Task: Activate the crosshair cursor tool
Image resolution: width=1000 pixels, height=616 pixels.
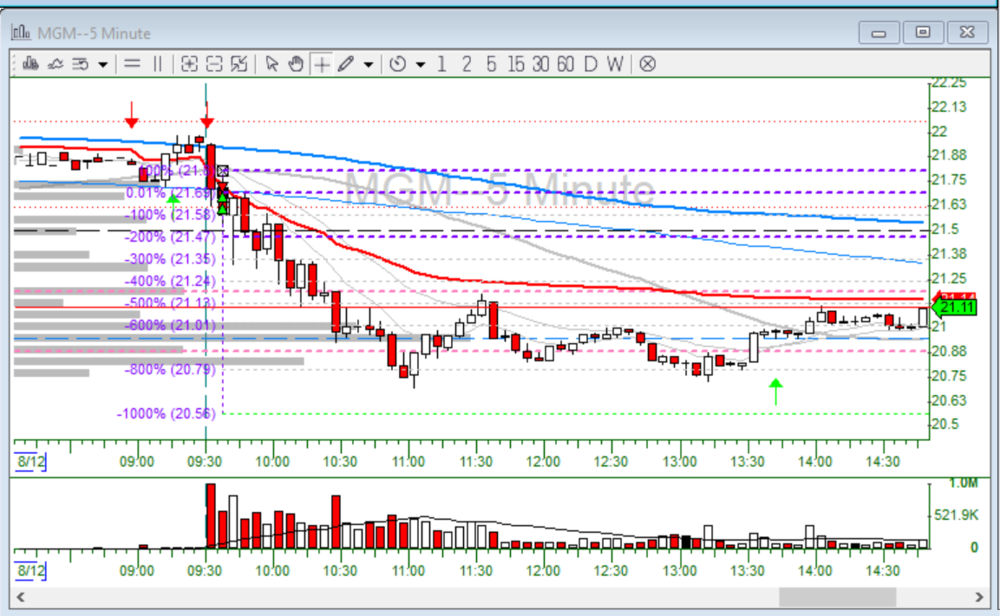Action: click(321, 64)
